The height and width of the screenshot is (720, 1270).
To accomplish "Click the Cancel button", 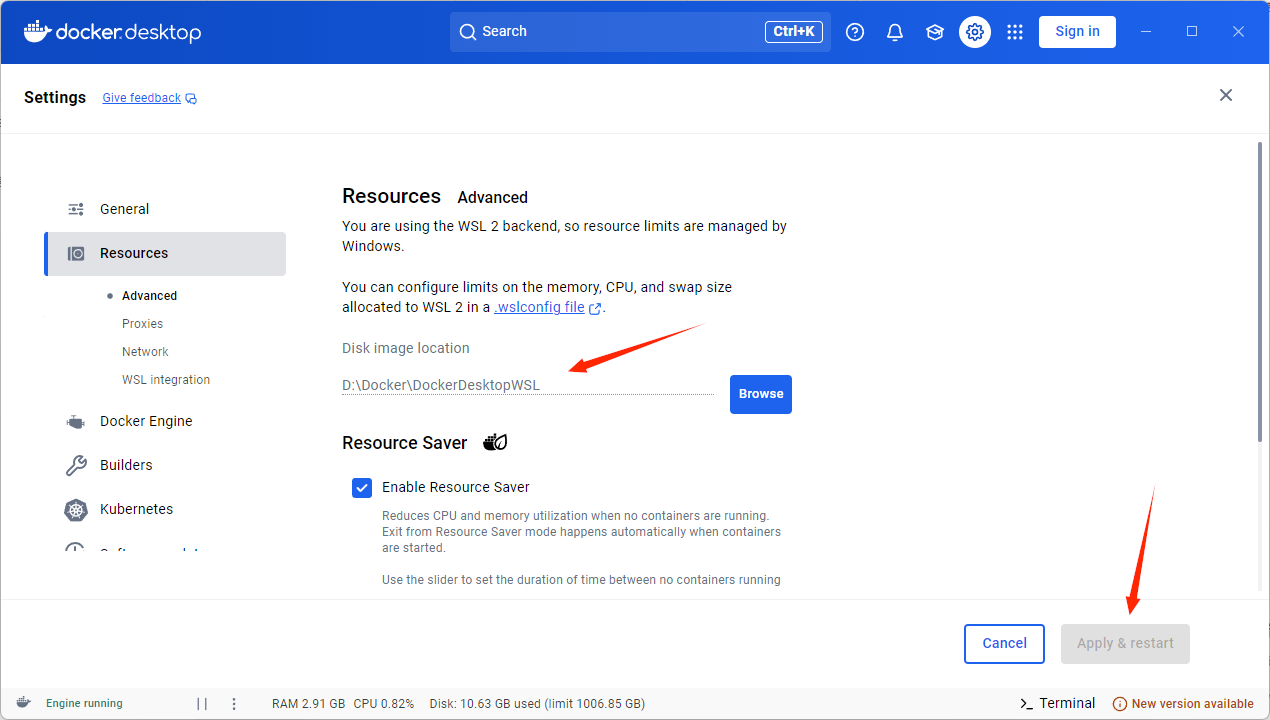I will [x=1004, y=644].
